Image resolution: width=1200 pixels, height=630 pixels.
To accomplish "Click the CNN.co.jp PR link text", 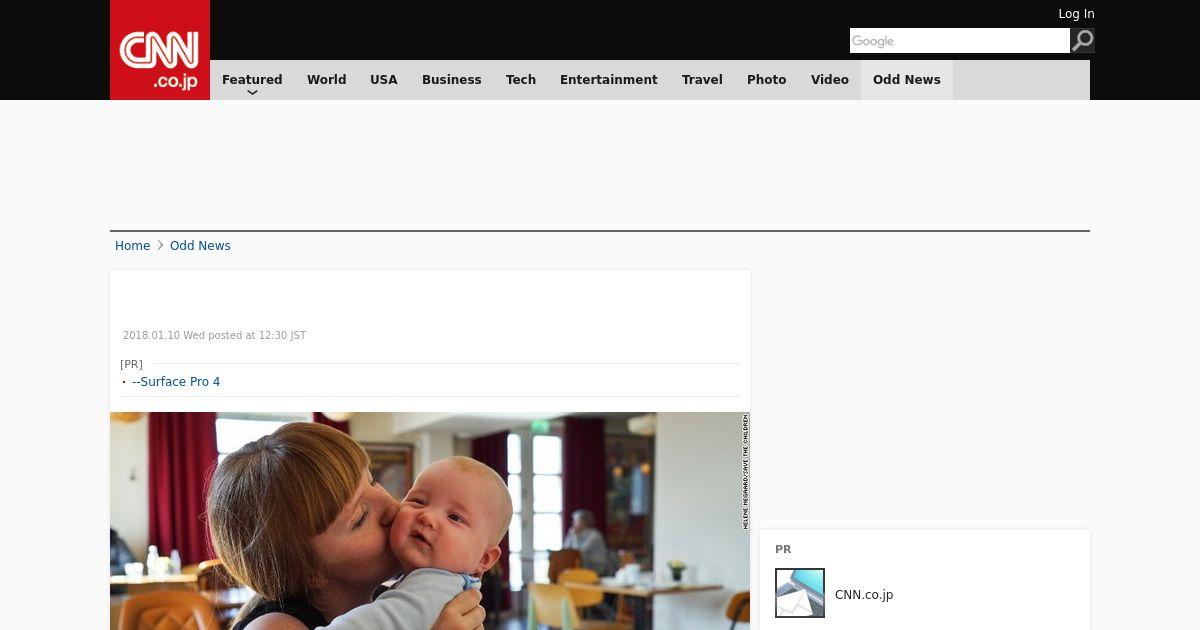I will click(864, 595).
